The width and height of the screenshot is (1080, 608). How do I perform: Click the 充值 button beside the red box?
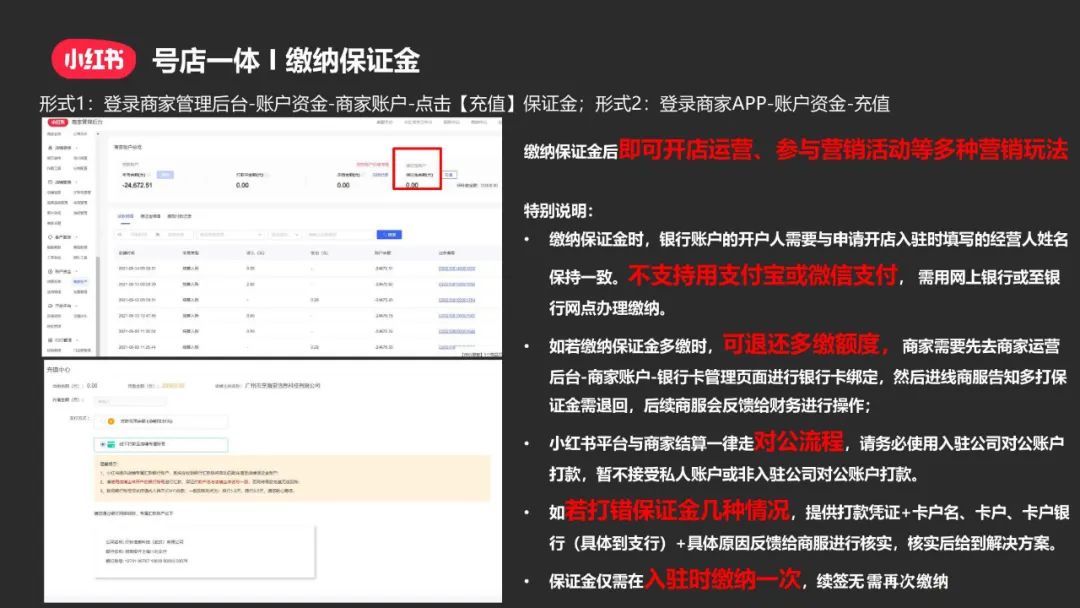click(x=449, y=175)
